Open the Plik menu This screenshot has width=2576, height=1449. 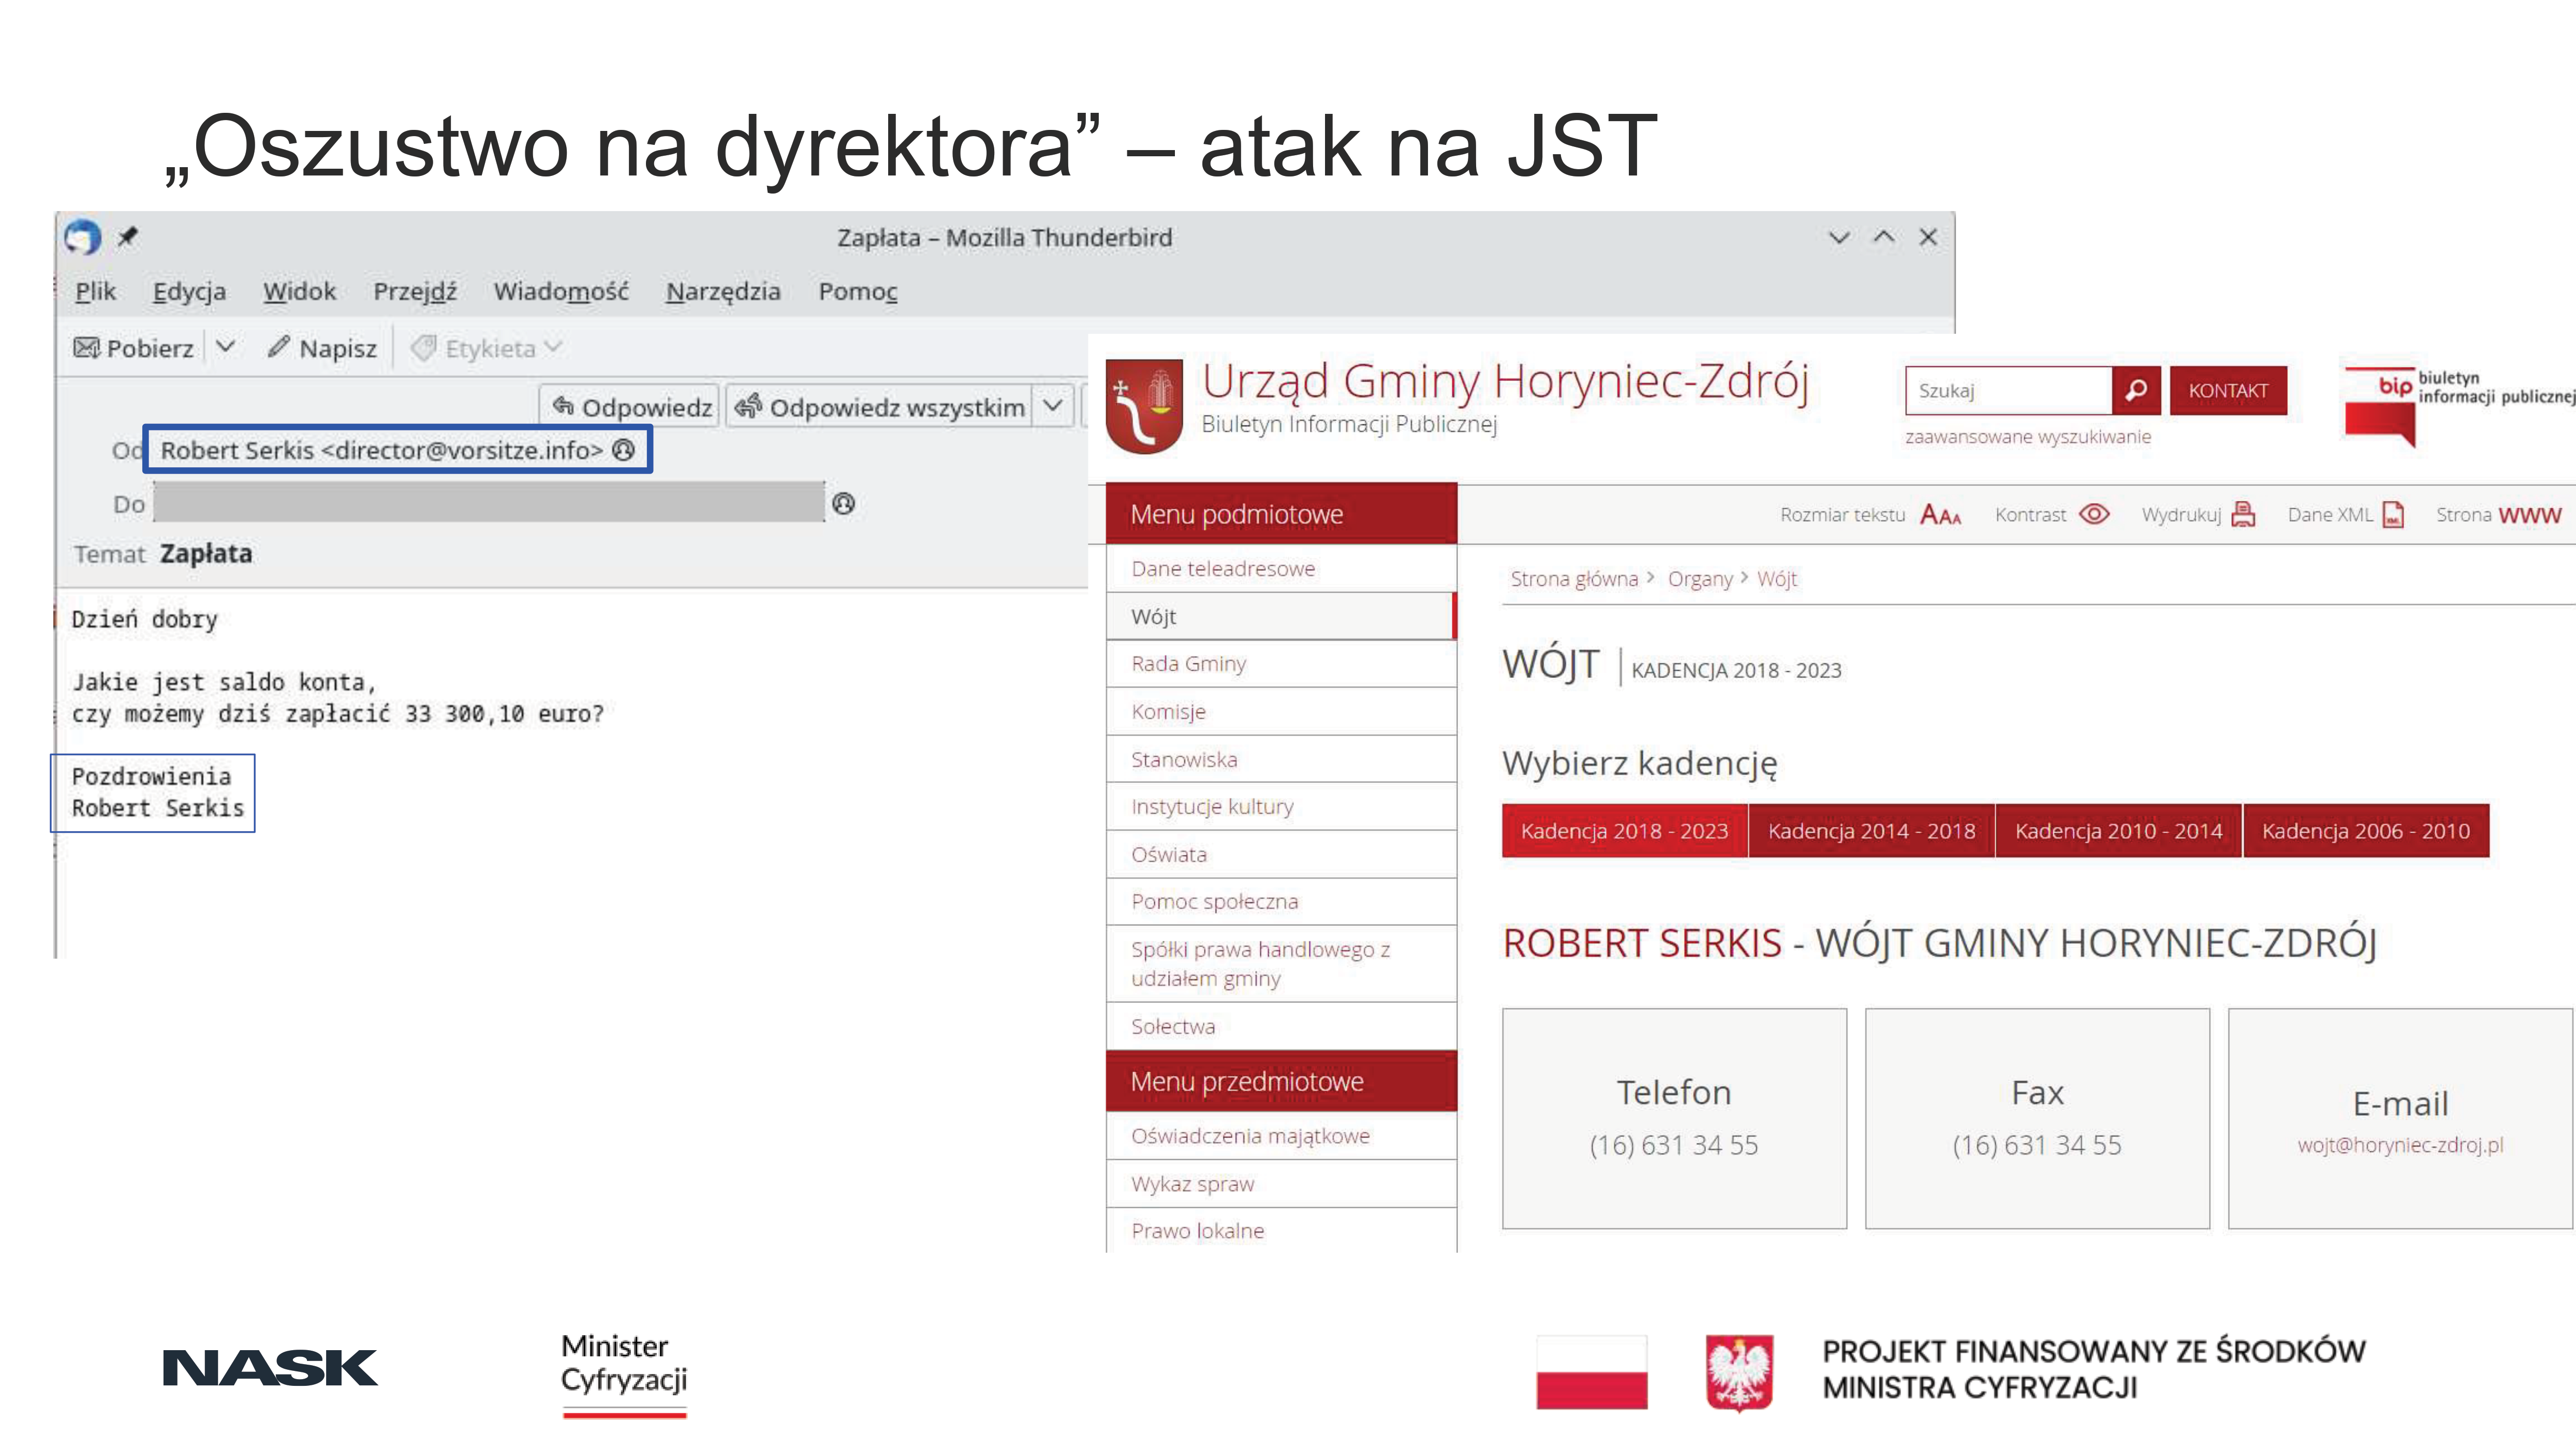pos(96,291)
